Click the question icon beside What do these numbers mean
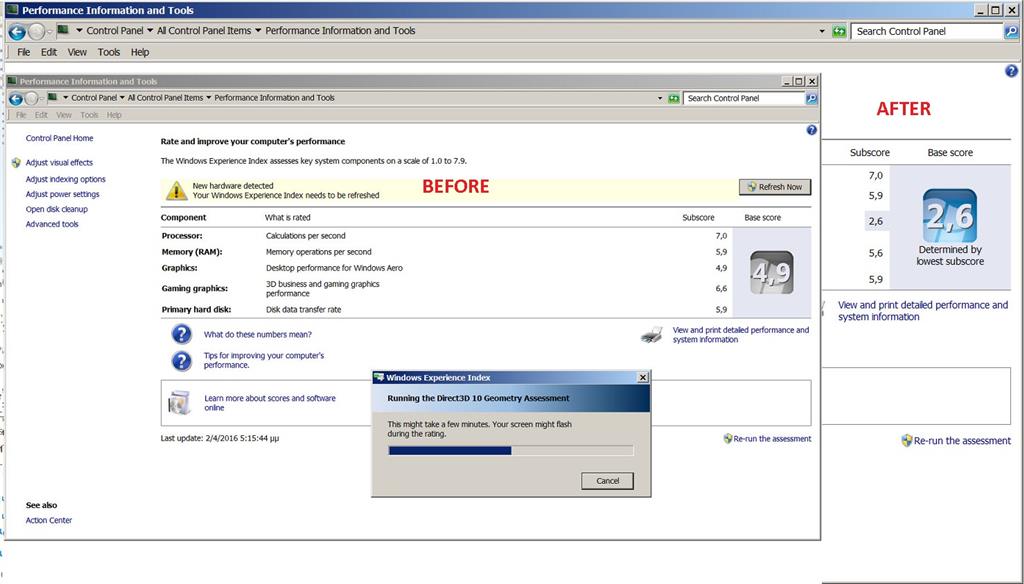 (182, 334)
